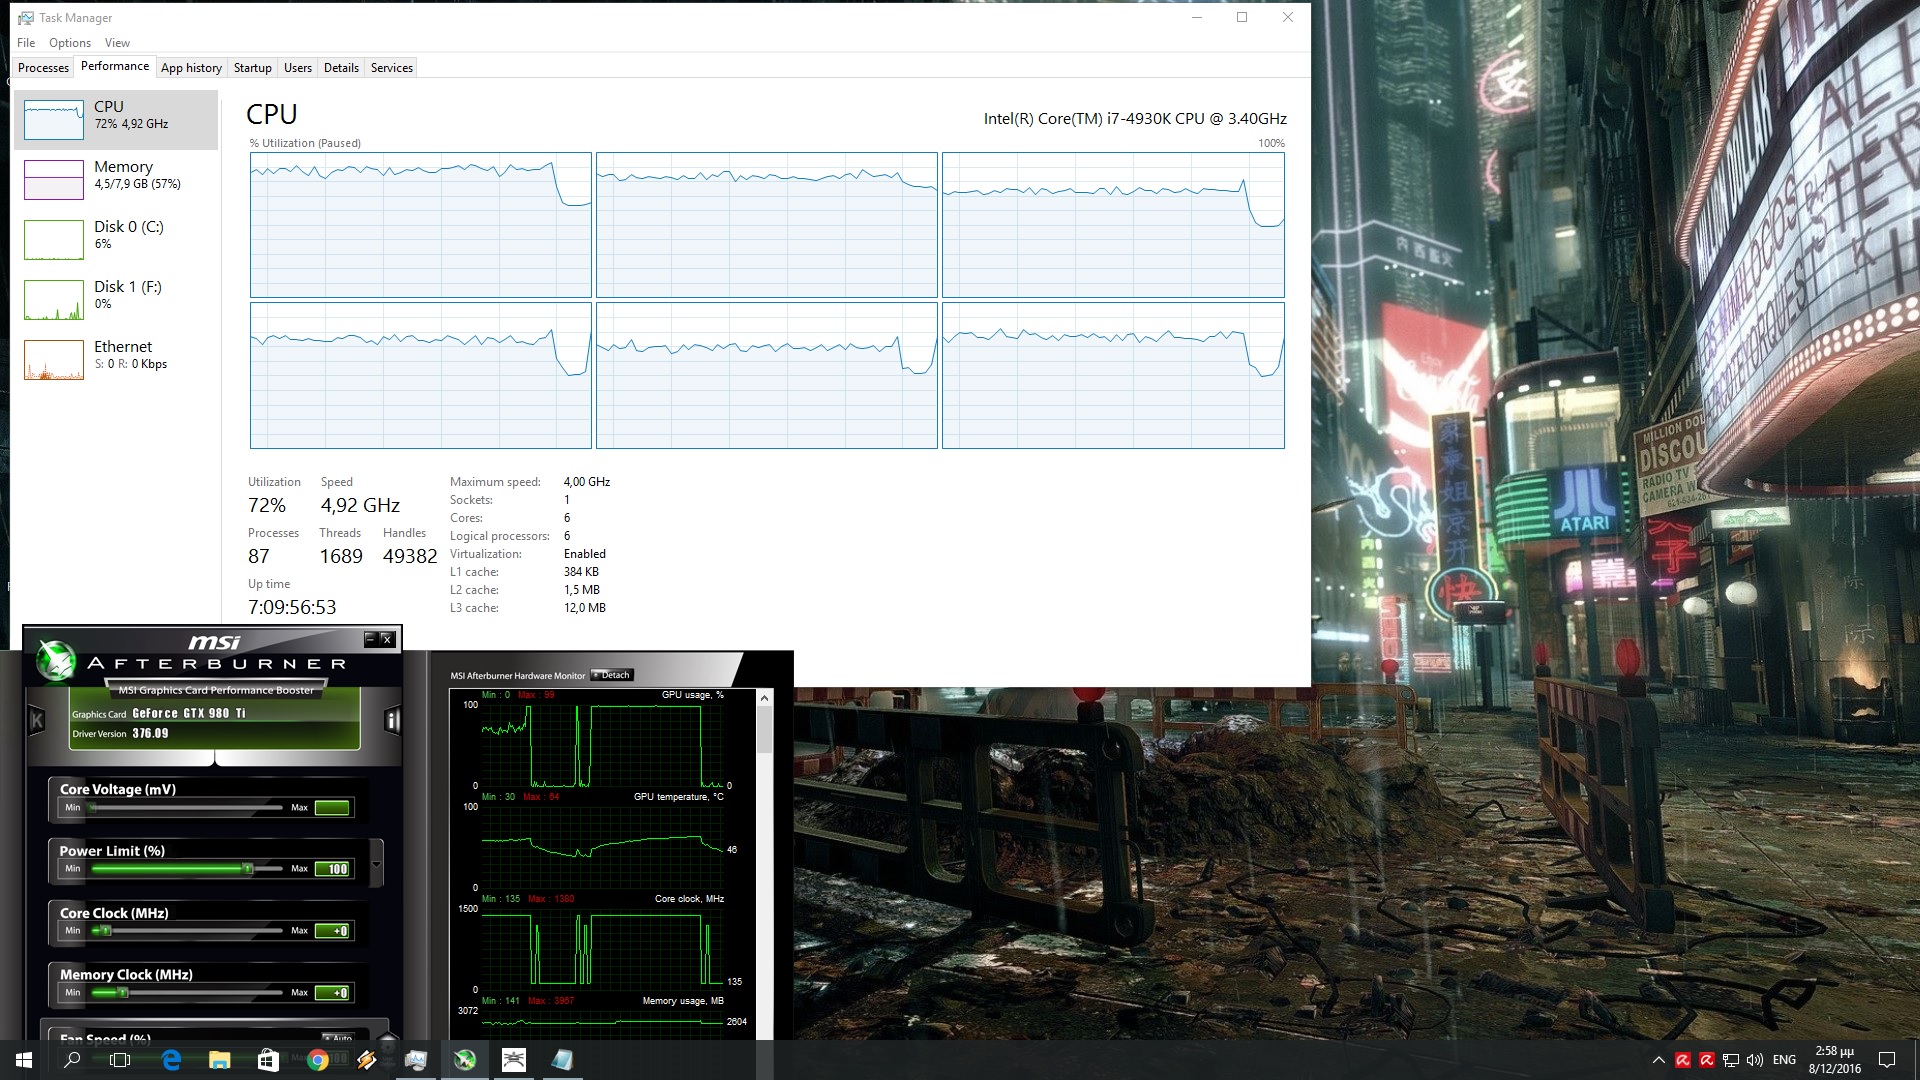Open the Action Center notification icon
This screenshot has height=1080, width=1920.
1887,1060
